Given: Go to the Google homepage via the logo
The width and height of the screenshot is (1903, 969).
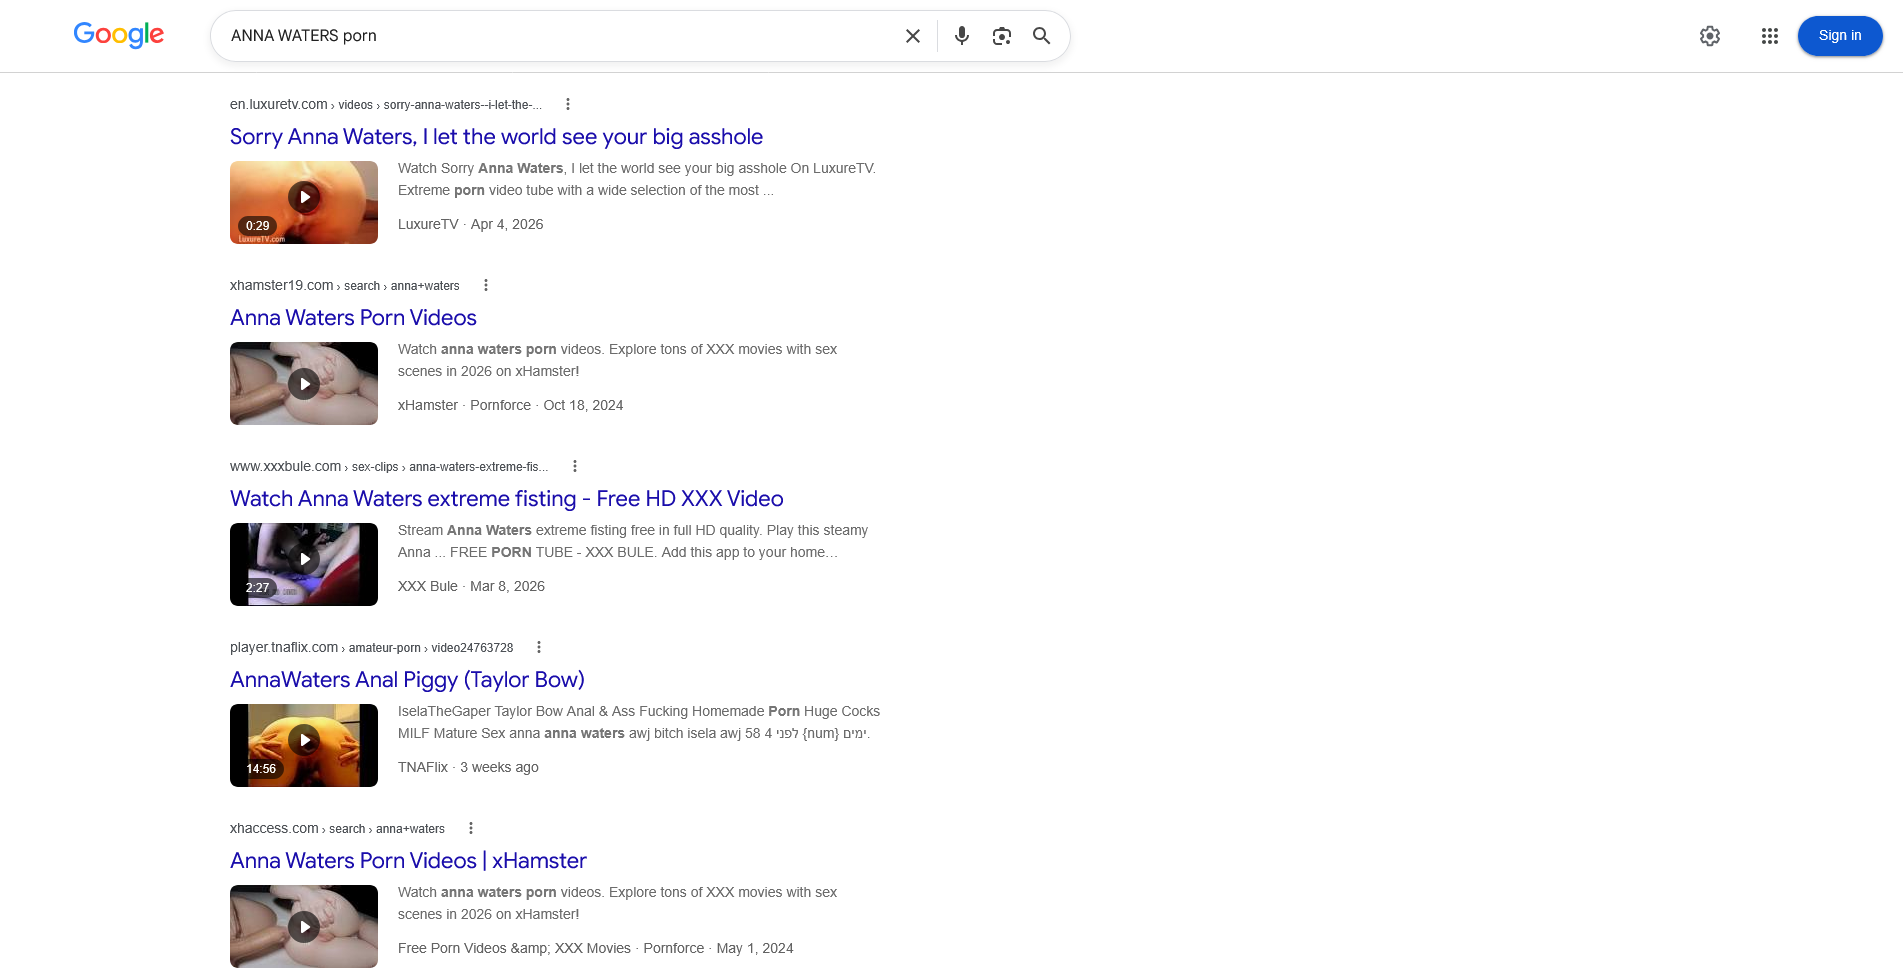Looking at the screenshot, I should (x=119, y=35).
